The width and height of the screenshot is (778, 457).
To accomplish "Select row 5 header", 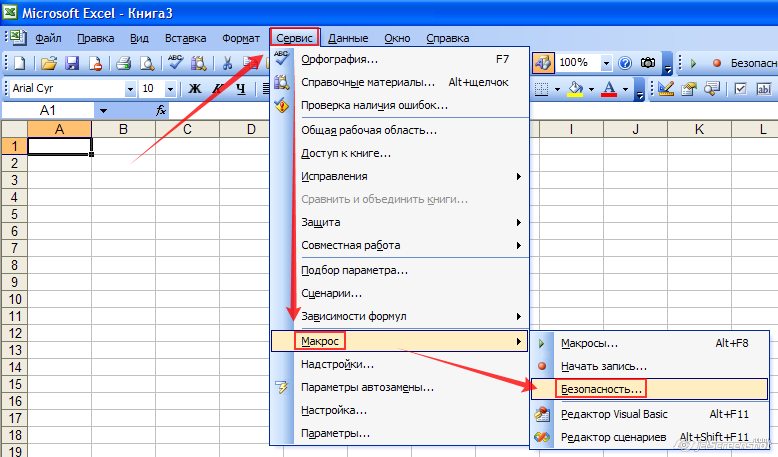I will click(x=14, y=214).
